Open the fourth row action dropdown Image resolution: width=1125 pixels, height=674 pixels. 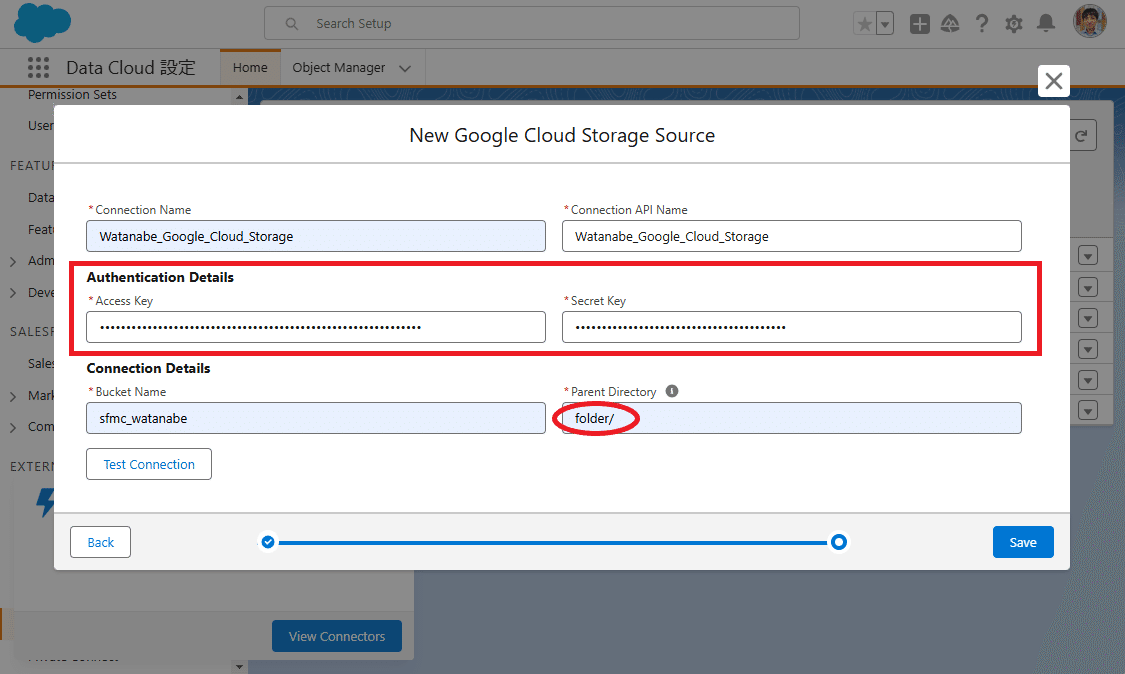click(x=1088, y=350)
